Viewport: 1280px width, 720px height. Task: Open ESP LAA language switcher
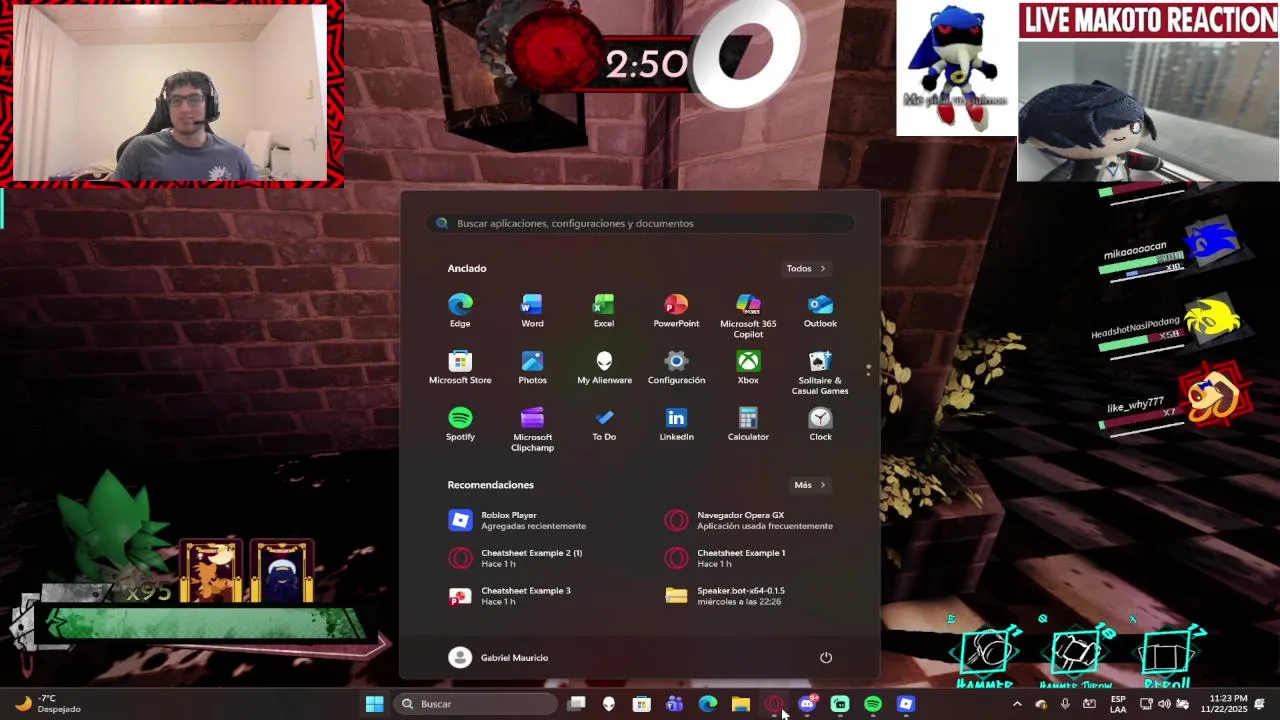click(x=1118, y=704)
